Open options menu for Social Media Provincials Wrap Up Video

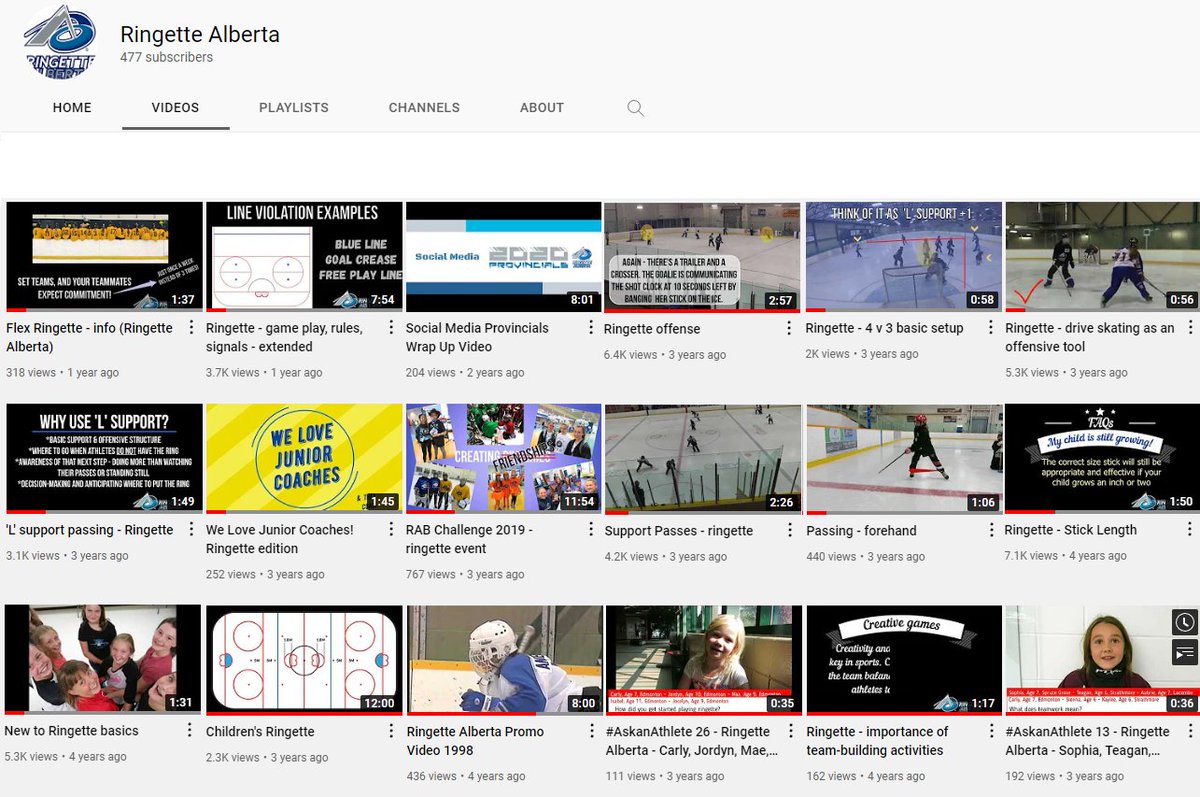[591, 328]
